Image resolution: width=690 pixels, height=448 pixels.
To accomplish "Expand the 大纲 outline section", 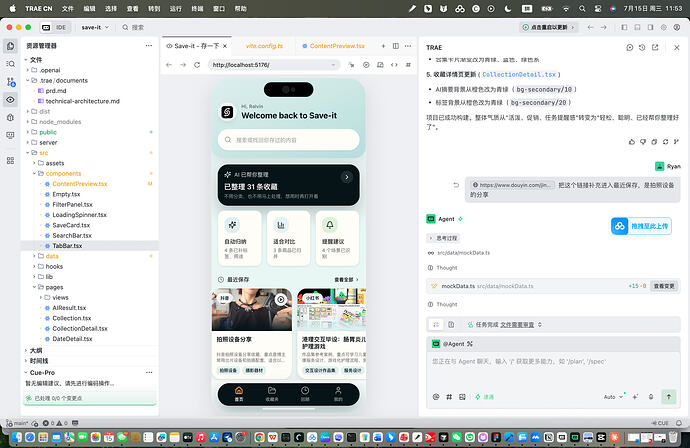I will 36,350.
